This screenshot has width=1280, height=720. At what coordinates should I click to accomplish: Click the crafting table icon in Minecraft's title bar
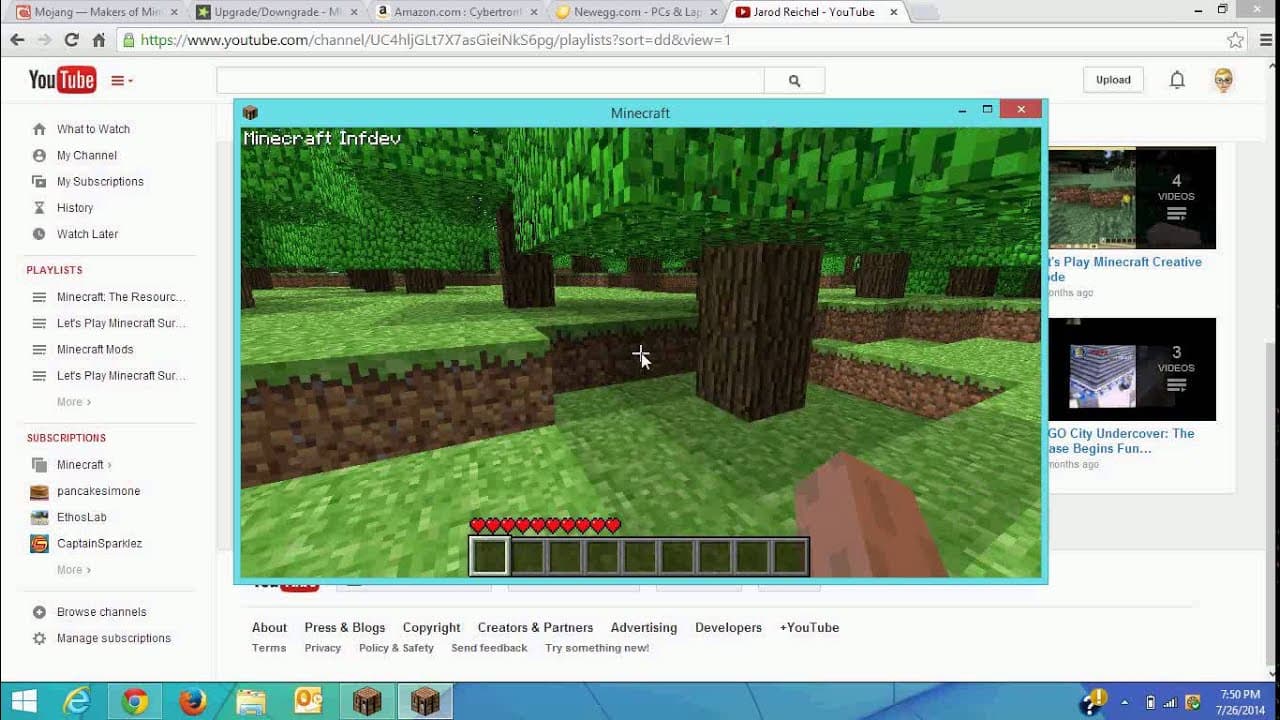(250, 112)
